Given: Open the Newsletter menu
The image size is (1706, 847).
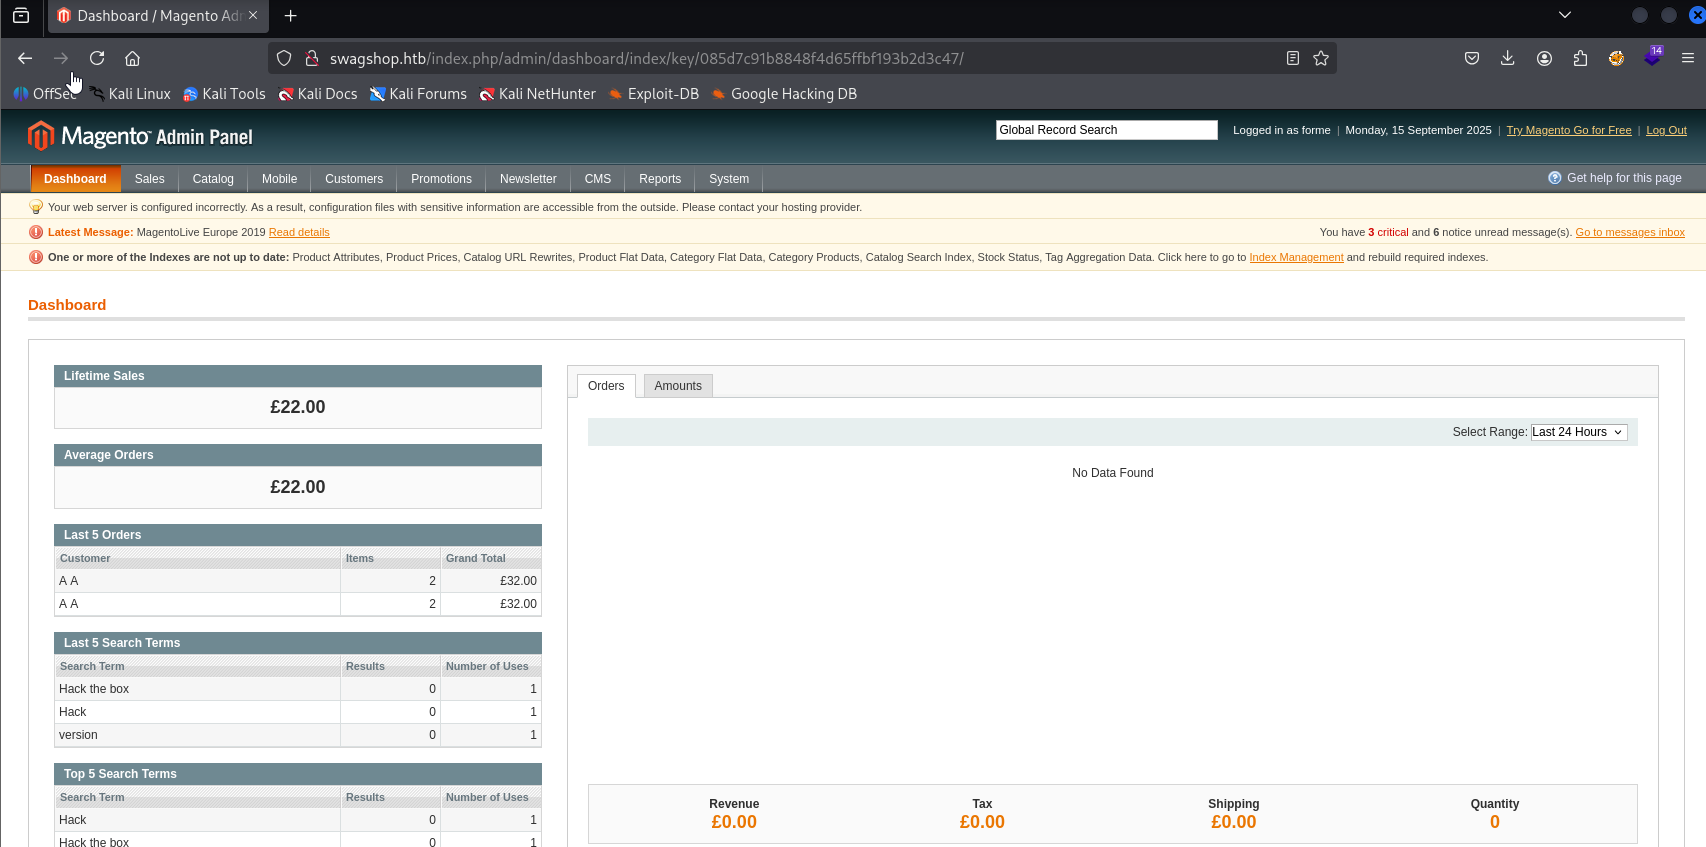Looking at the screenshot, I should (x=528, y=179).
